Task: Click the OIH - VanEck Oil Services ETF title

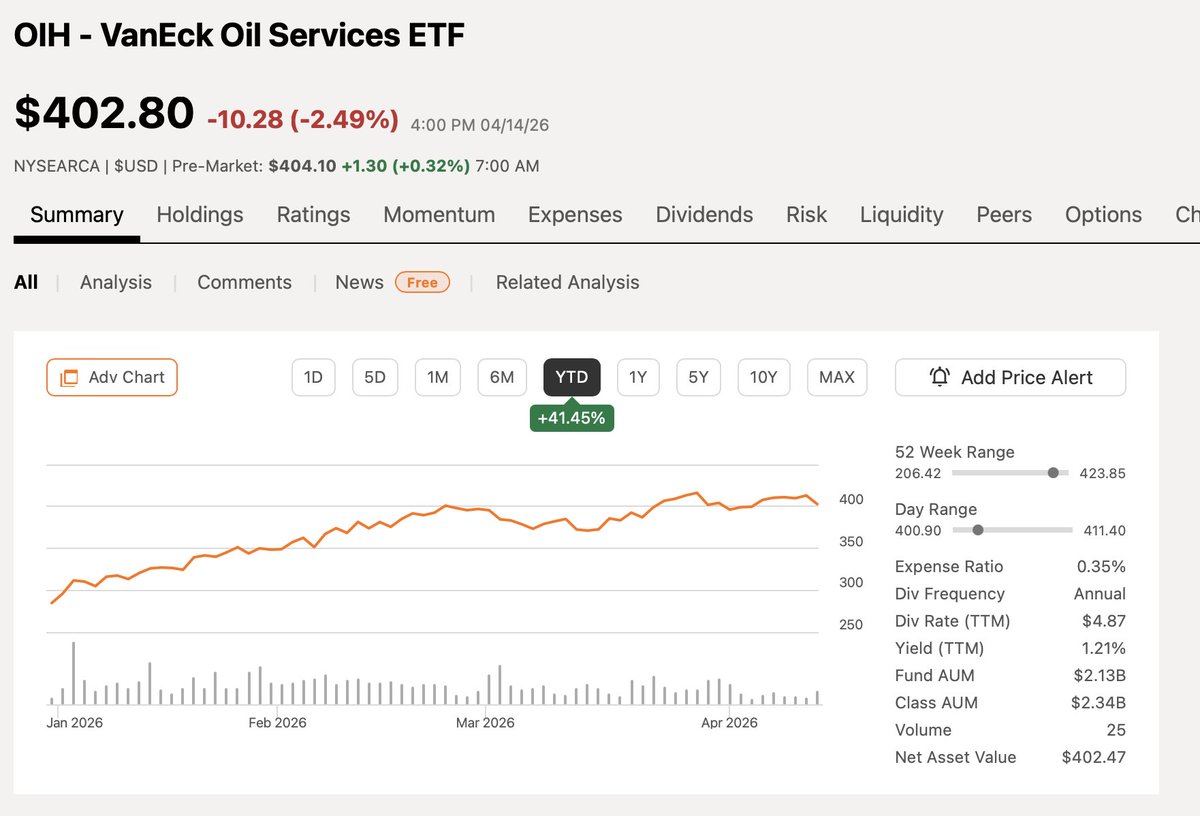Action: click(x=239, y=36)
